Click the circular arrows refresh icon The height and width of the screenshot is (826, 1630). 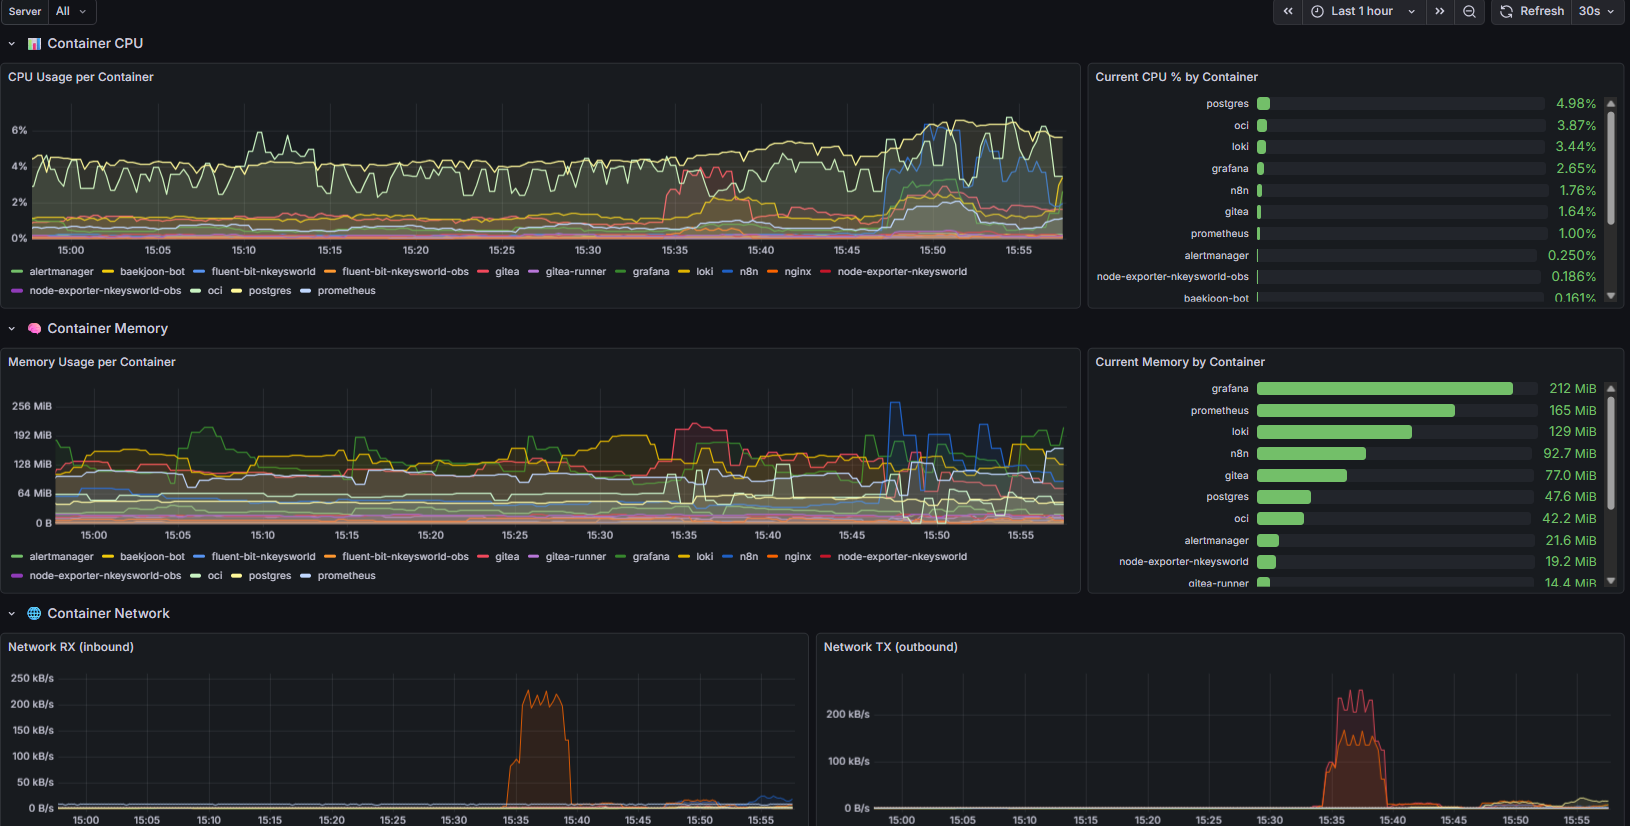(1506, 11)
